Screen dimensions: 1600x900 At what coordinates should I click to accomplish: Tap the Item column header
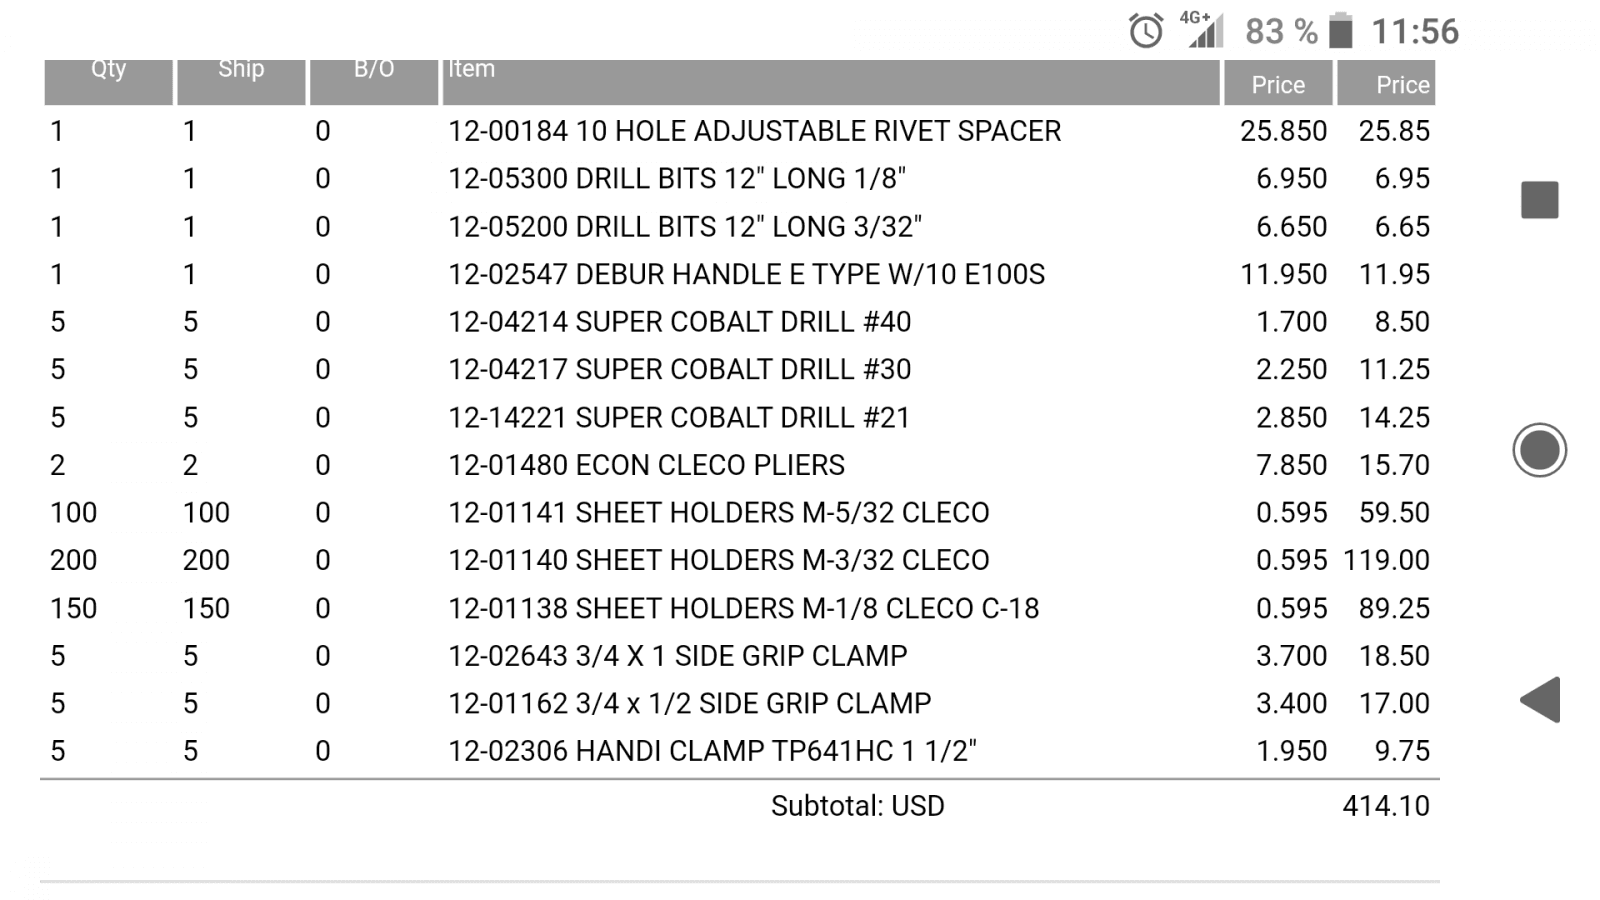[472, 70]
